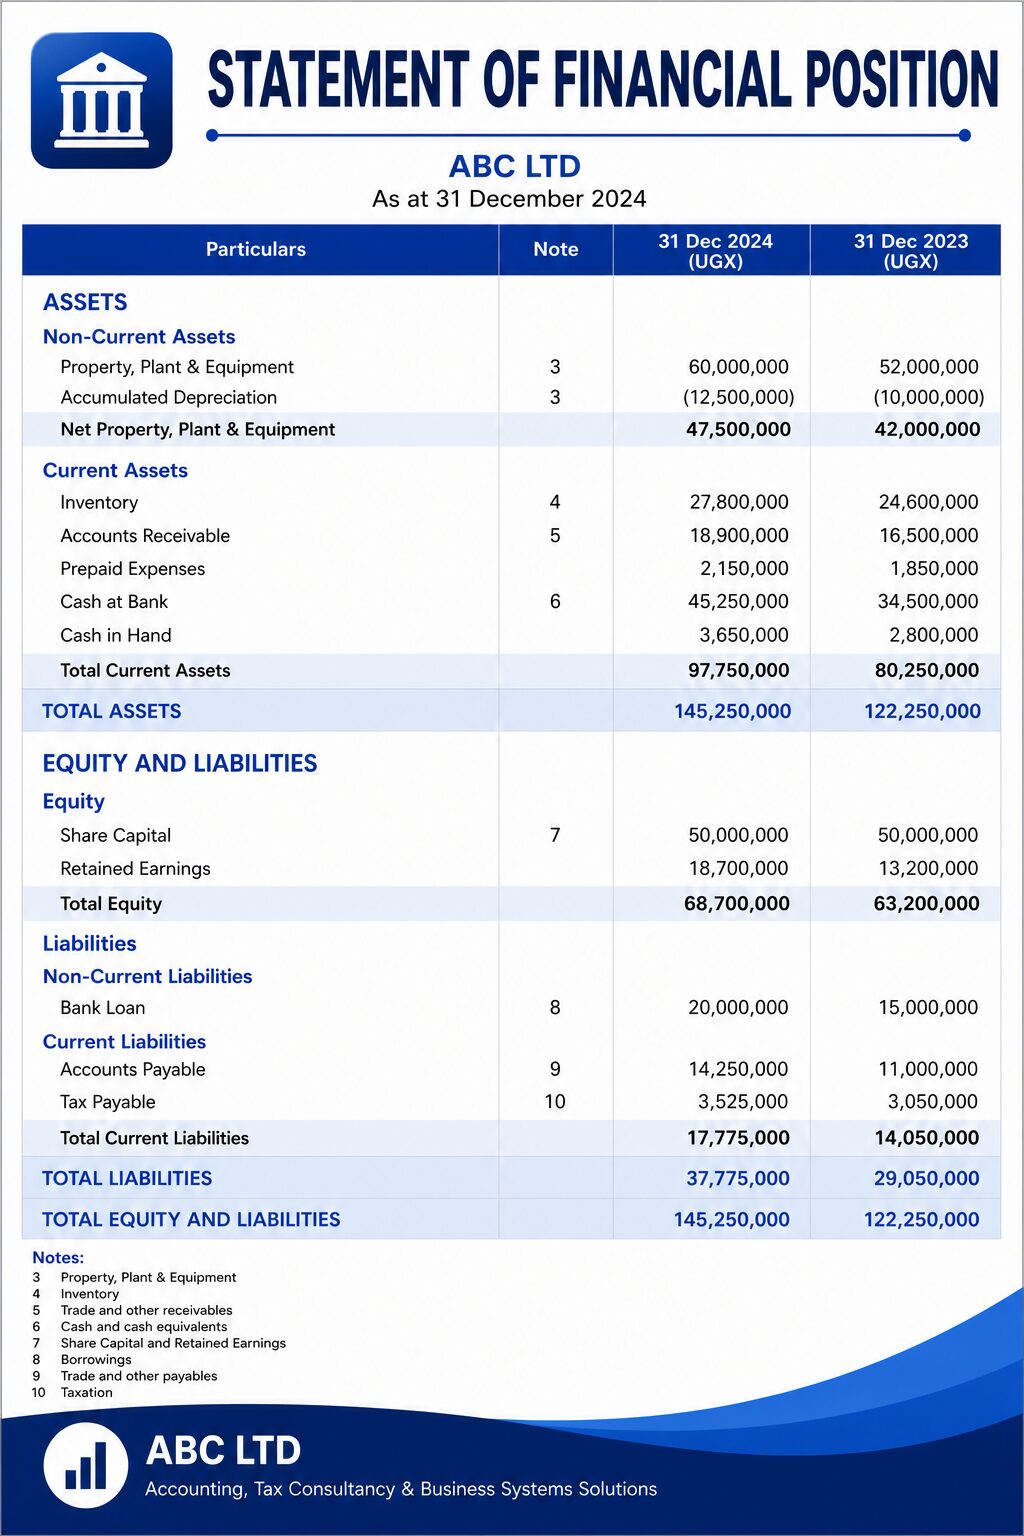Click the Tax Payable row label

pyautogui.click(x=107, y=1102)
